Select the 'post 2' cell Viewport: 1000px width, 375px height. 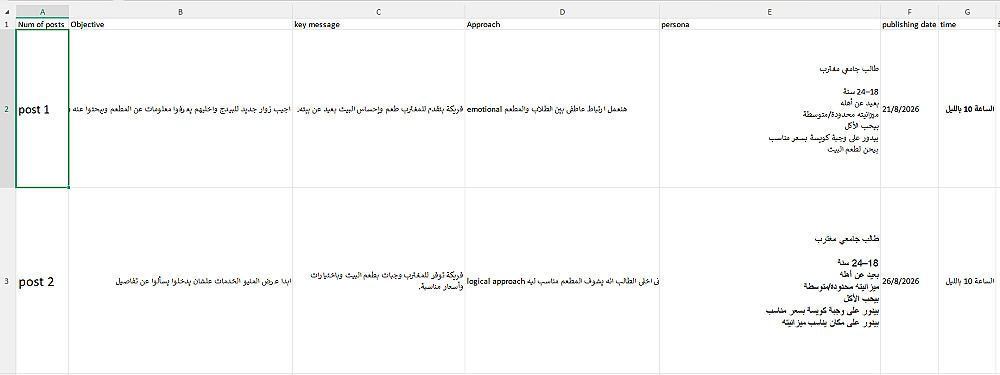42,281
